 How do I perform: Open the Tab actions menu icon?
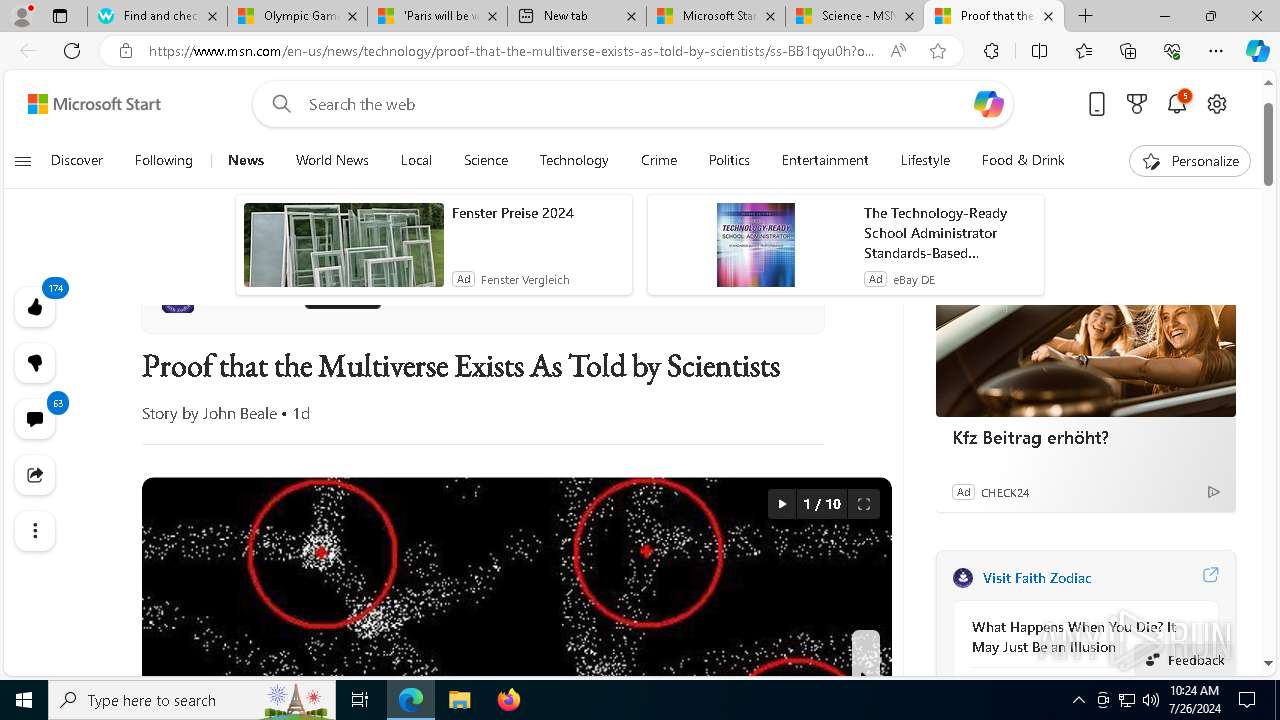coord(60,16)
